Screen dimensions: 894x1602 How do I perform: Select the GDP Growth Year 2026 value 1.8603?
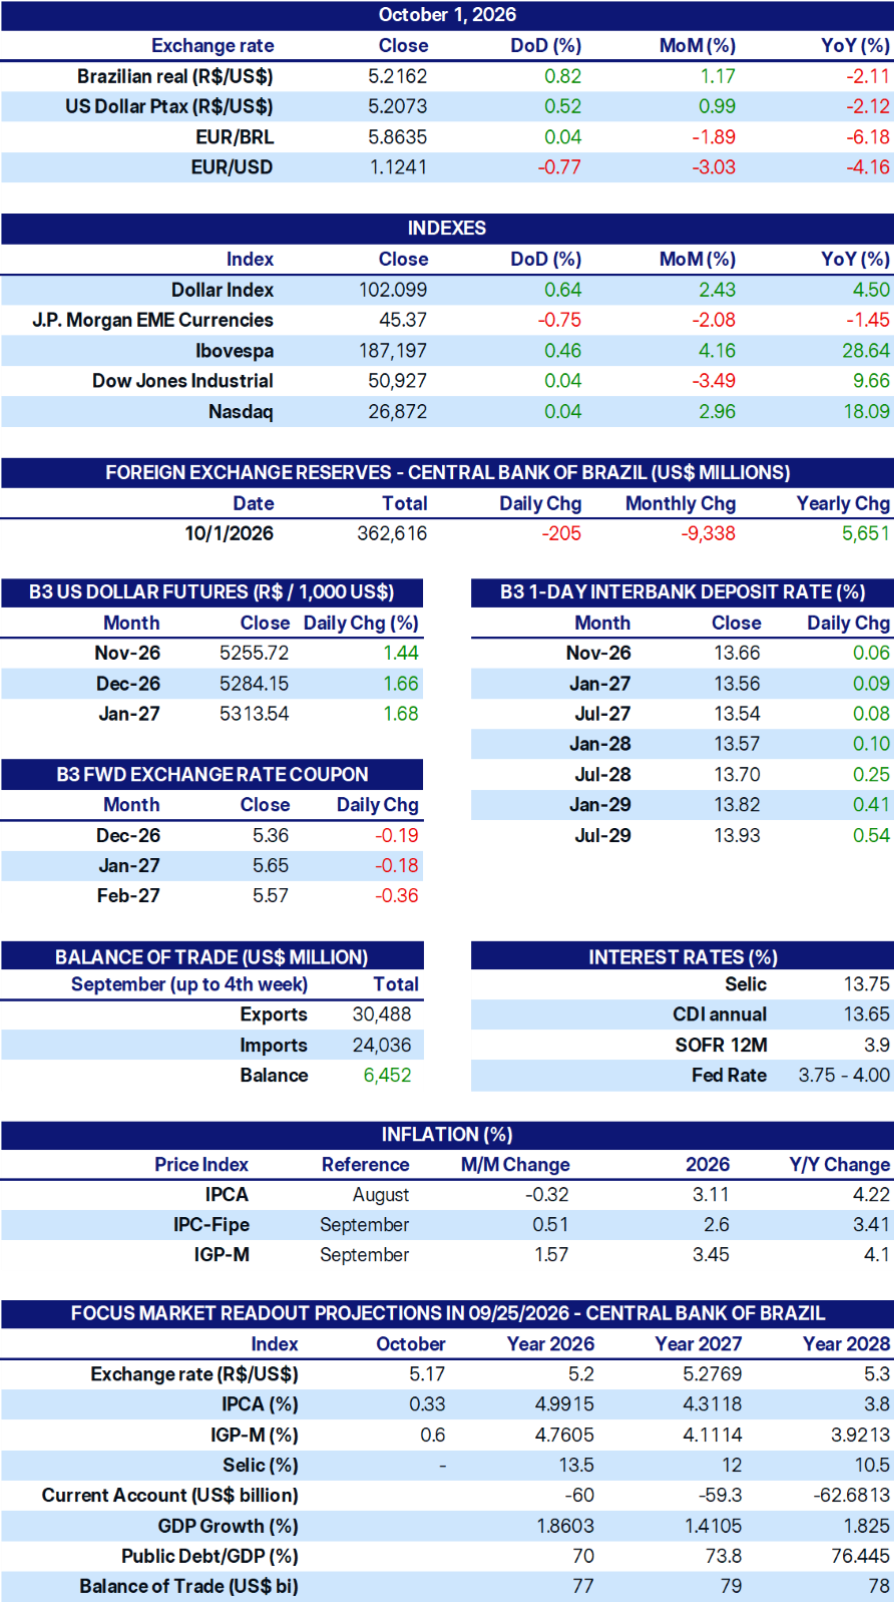pos(564,1527)
